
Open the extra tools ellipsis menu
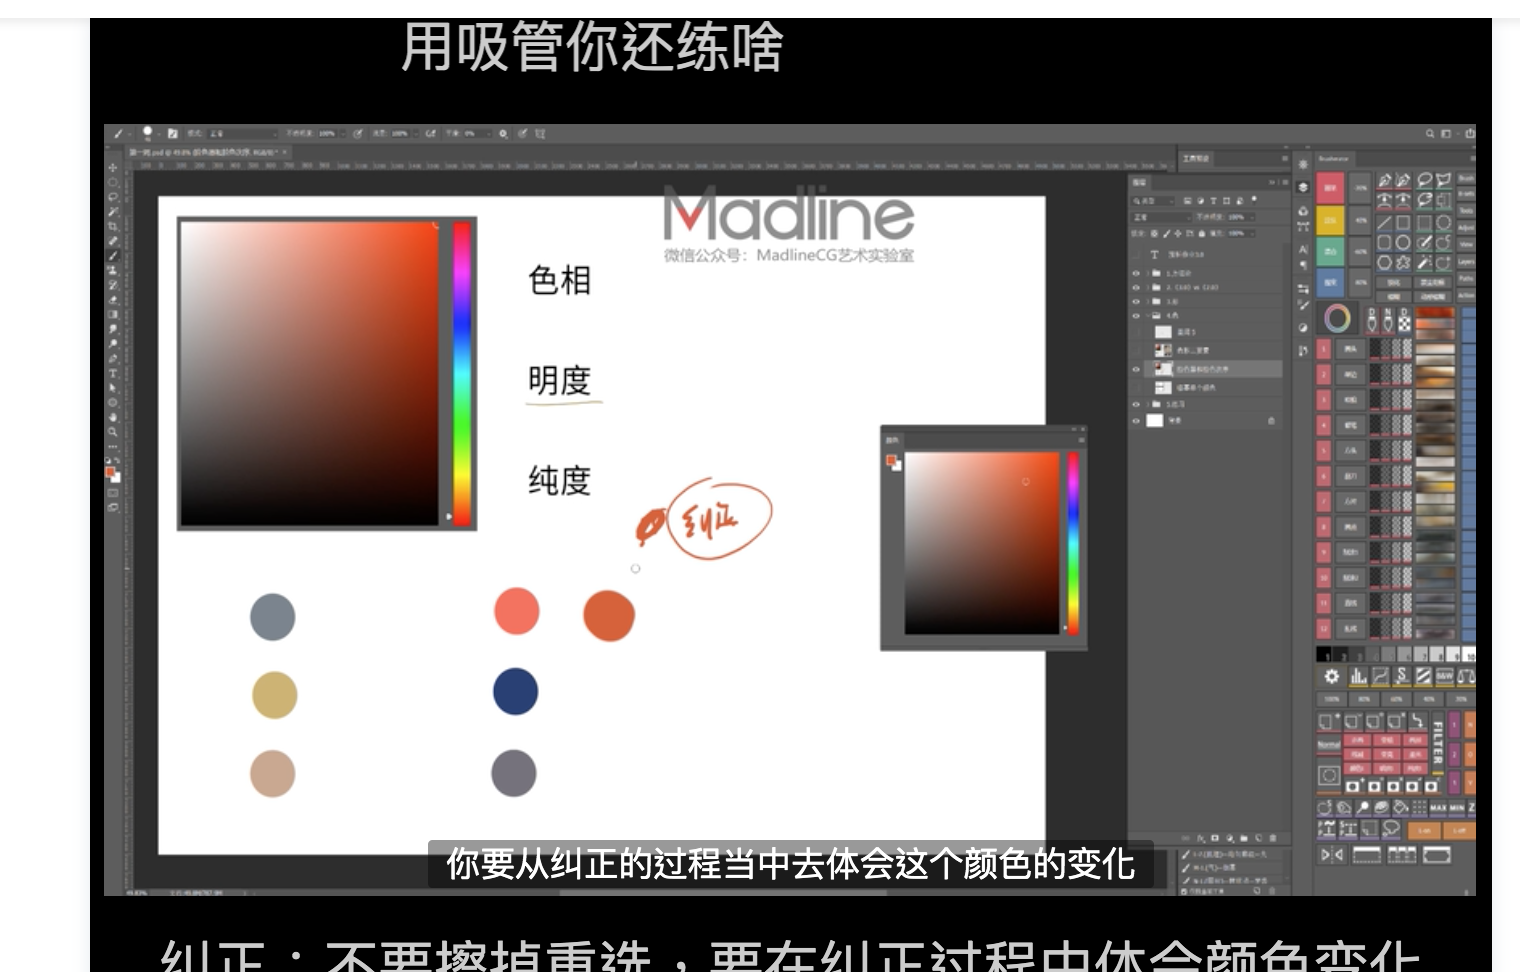pyautogui.click(x=112, y=447)
